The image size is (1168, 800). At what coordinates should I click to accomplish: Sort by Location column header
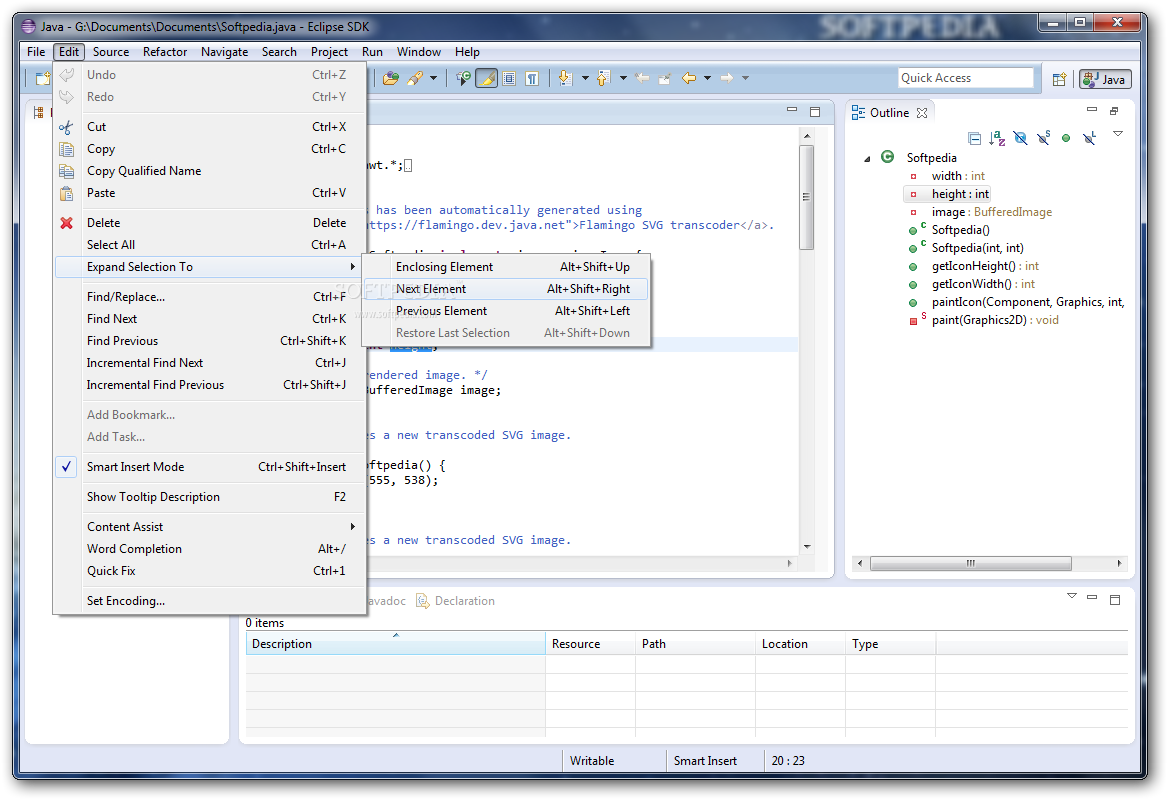801,644
